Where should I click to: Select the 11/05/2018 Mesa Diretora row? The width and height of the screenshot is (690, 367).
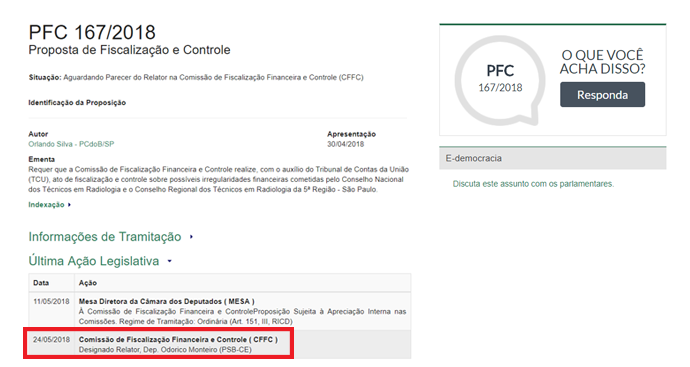(x=220, y=311)
